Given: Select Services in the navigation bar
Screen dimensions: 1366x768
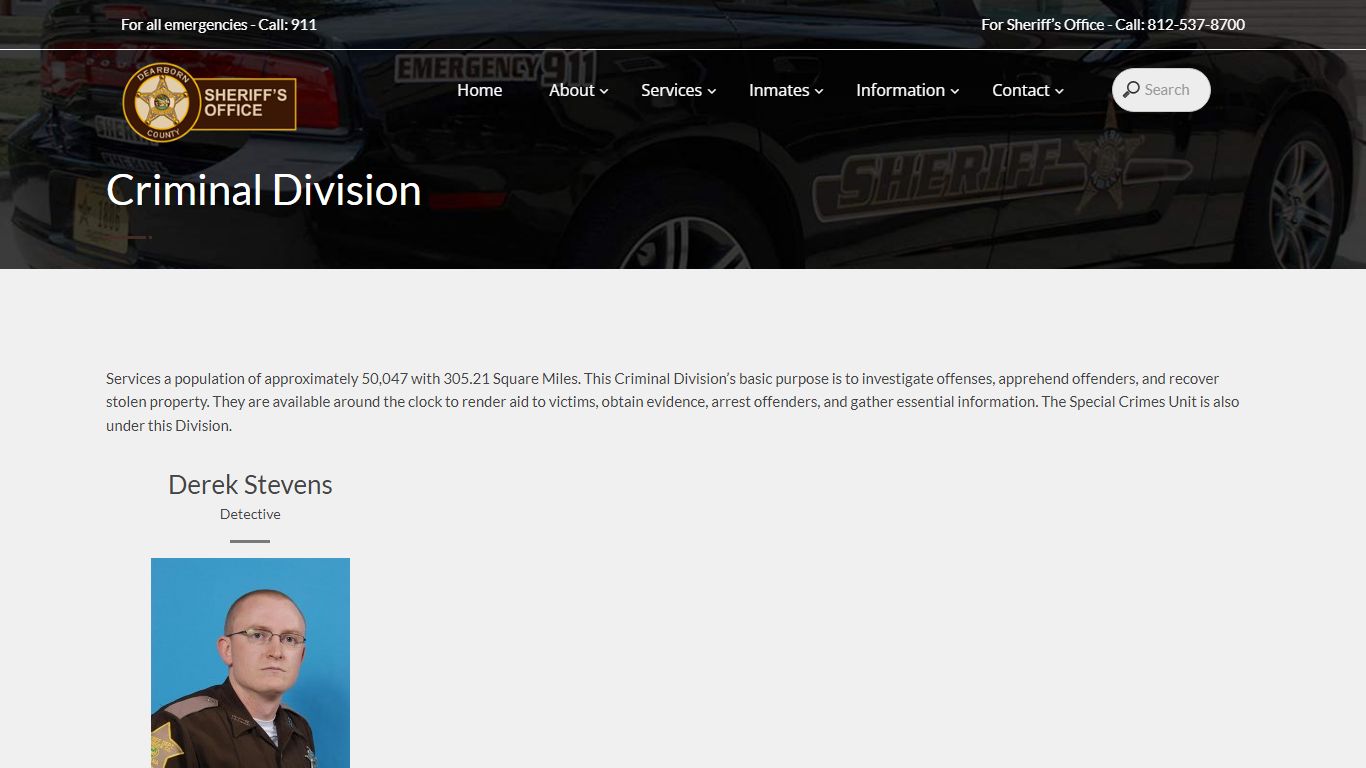Looking at the screenshot, I should pos(670,90).
